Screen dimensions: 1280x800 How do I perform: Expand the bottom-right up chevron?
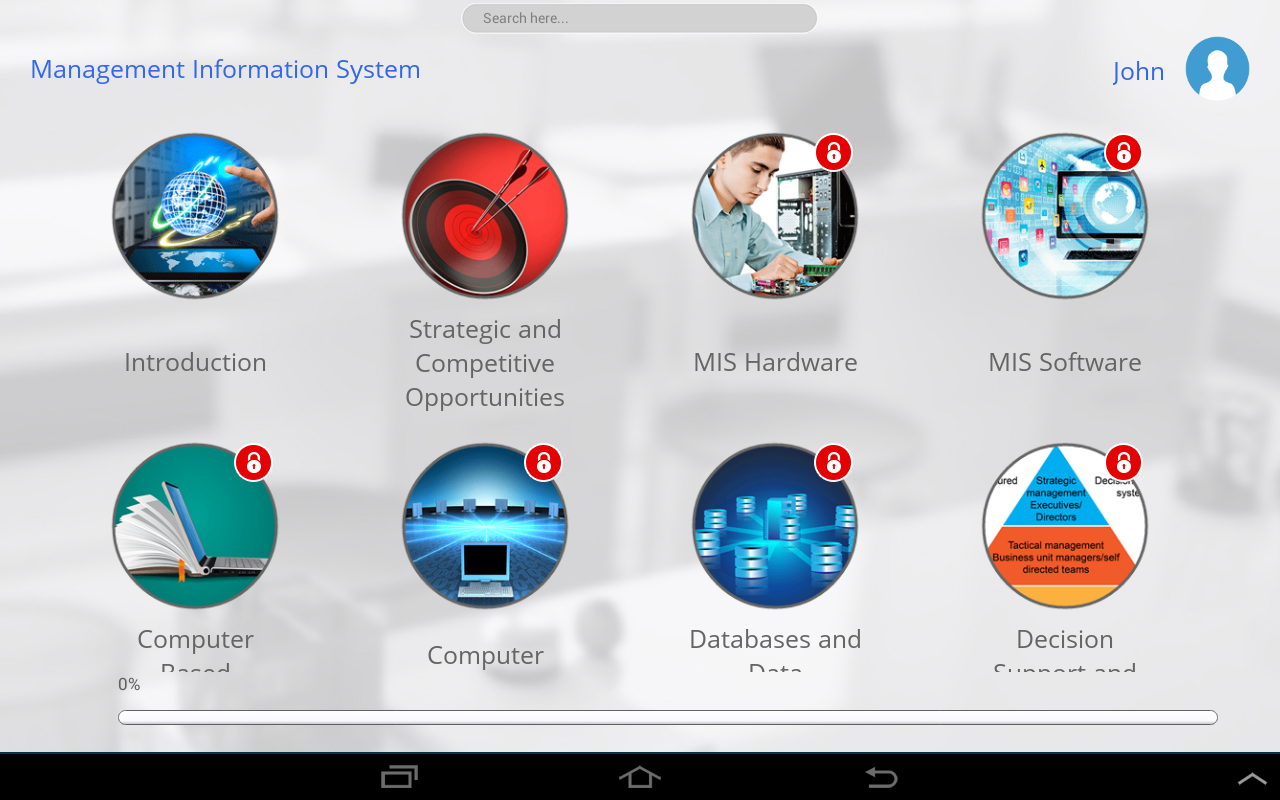click(1252, 778)
